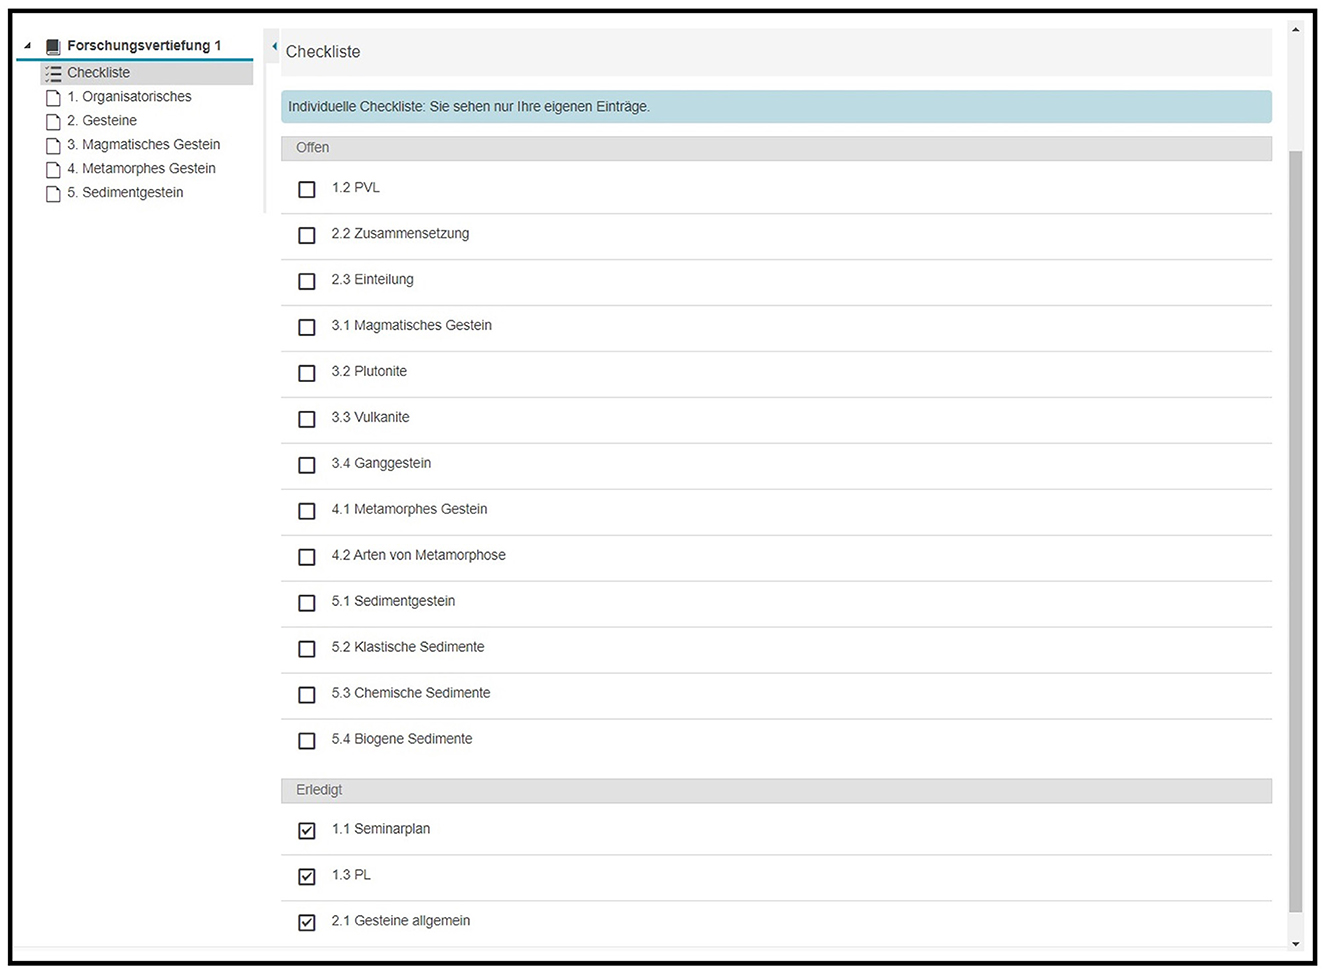Click the 5.3 Chemische Sedimente label
This screenshot has width=1325, height=972.
[411, 694]
